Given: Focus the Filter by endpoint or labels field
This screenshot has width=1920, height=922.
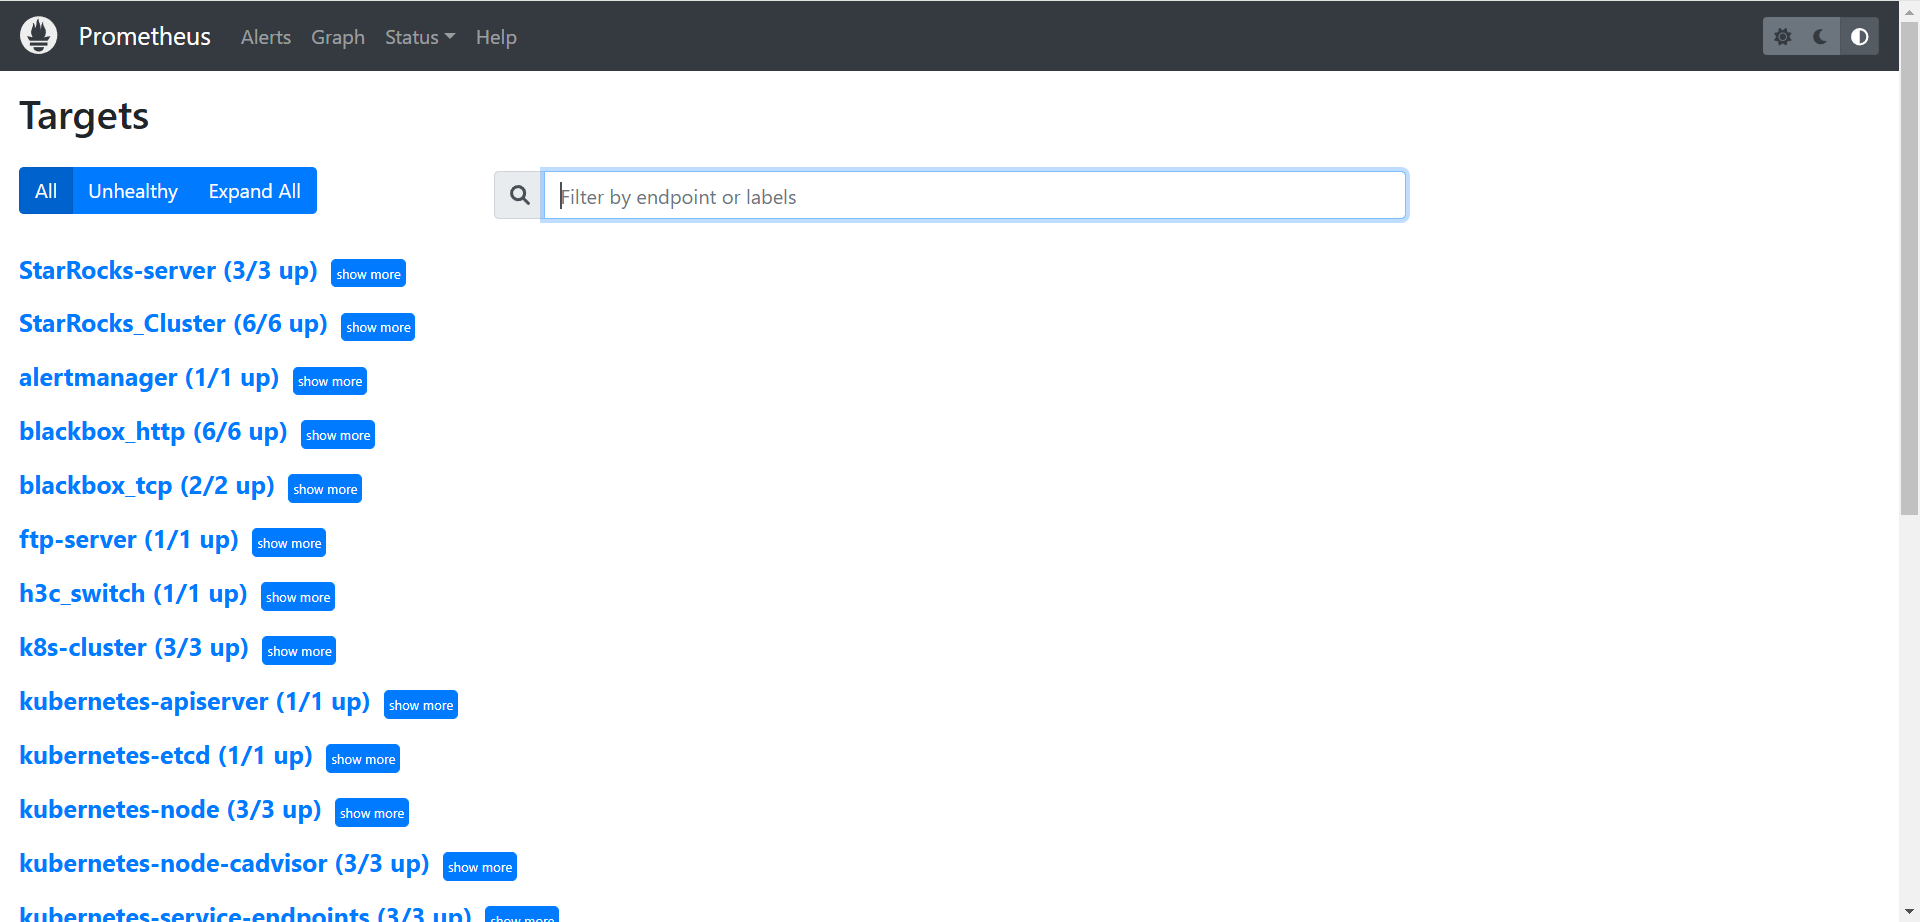Looking at the screenshot, I should [x=975, y=195].
